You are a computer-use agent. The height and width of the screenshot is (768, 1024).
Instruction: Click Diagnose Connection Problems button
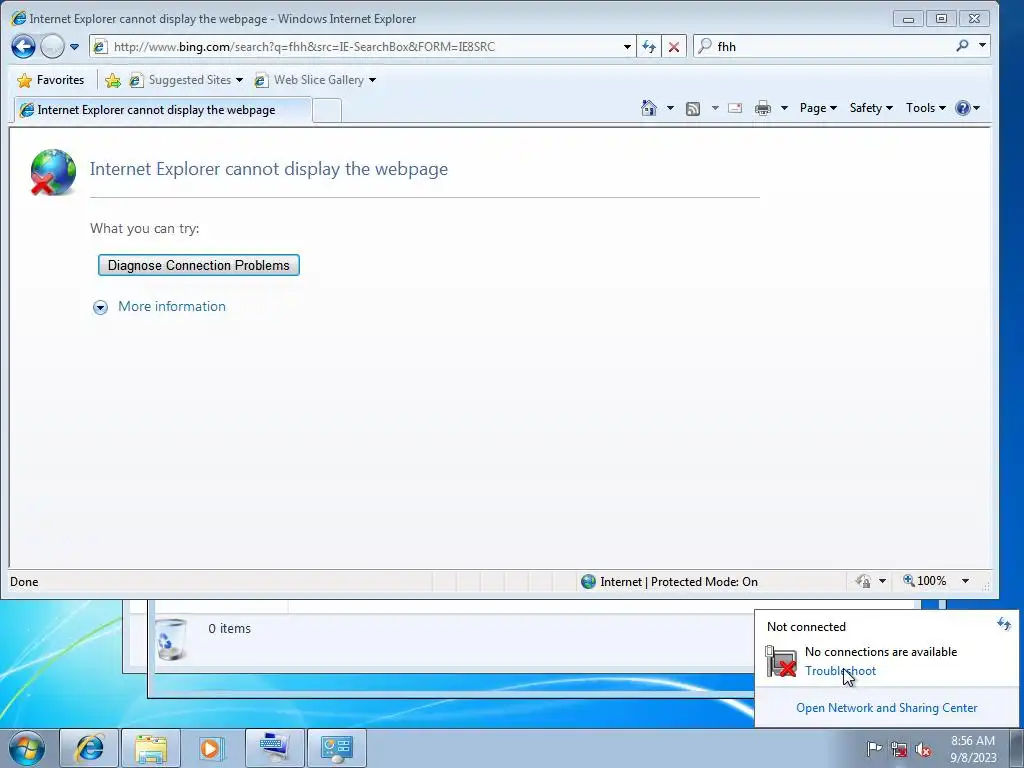(x=199, y=265)
